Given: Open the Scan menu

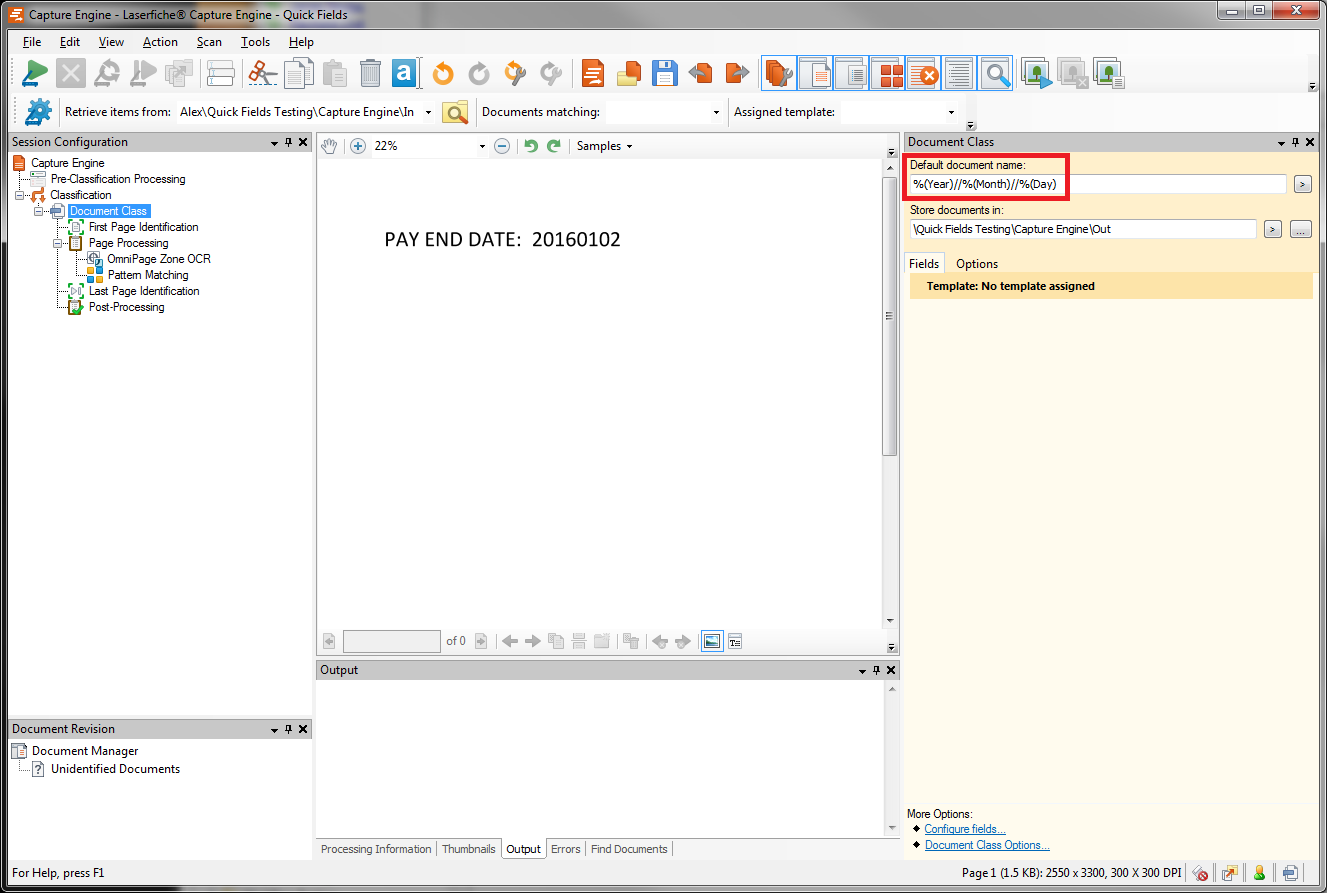Looking at the screenshot, I should coord(209,42).
